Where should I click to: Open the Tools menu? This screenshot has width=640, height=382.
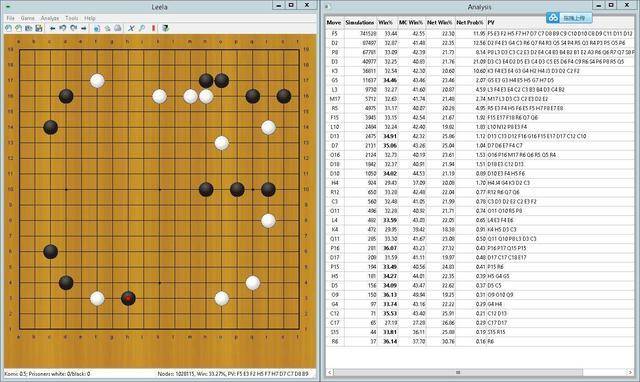coord(72,18)
